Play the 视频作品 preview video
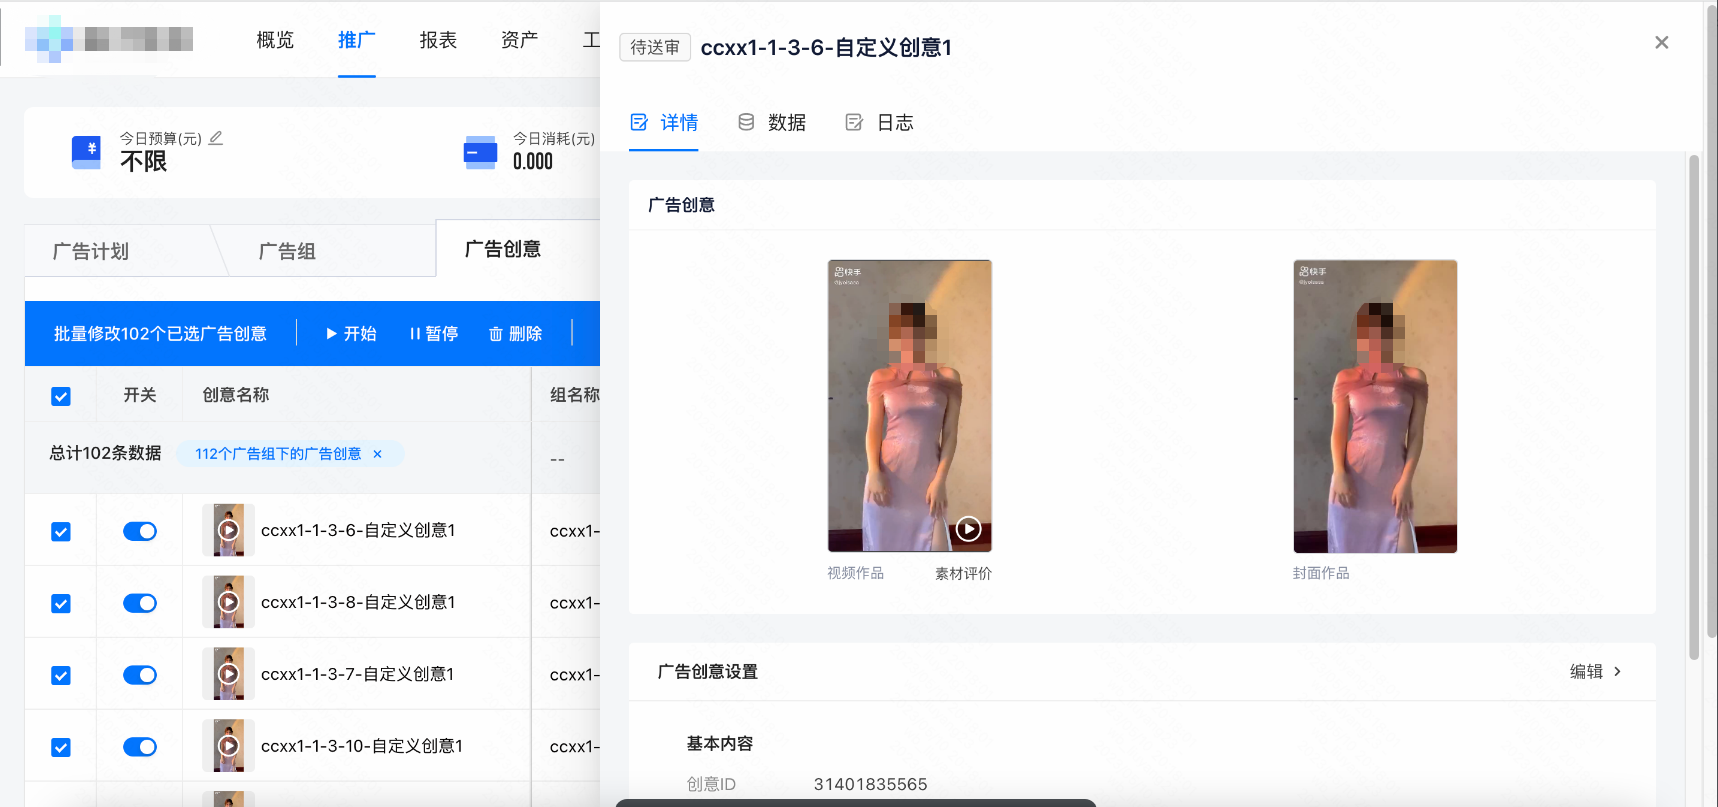This screenshot has width=1718, height=807. (x=968, y=528)
